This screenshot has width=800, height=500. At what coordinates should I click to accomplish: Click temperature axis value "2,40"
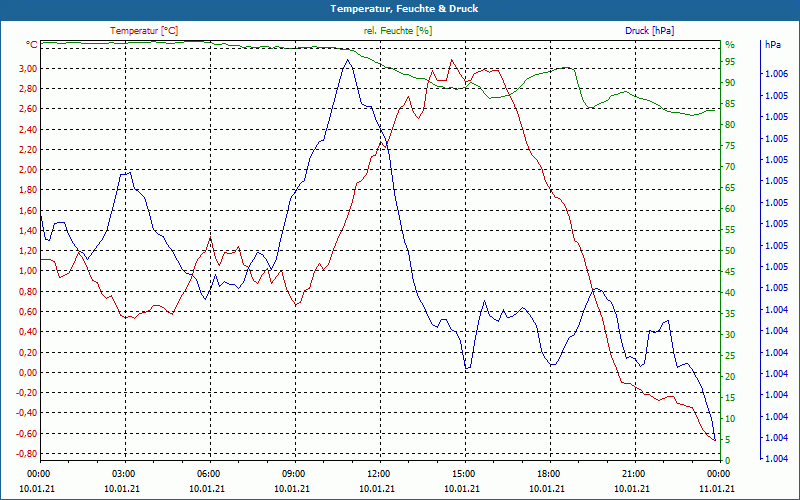click(x=29, y=129)
